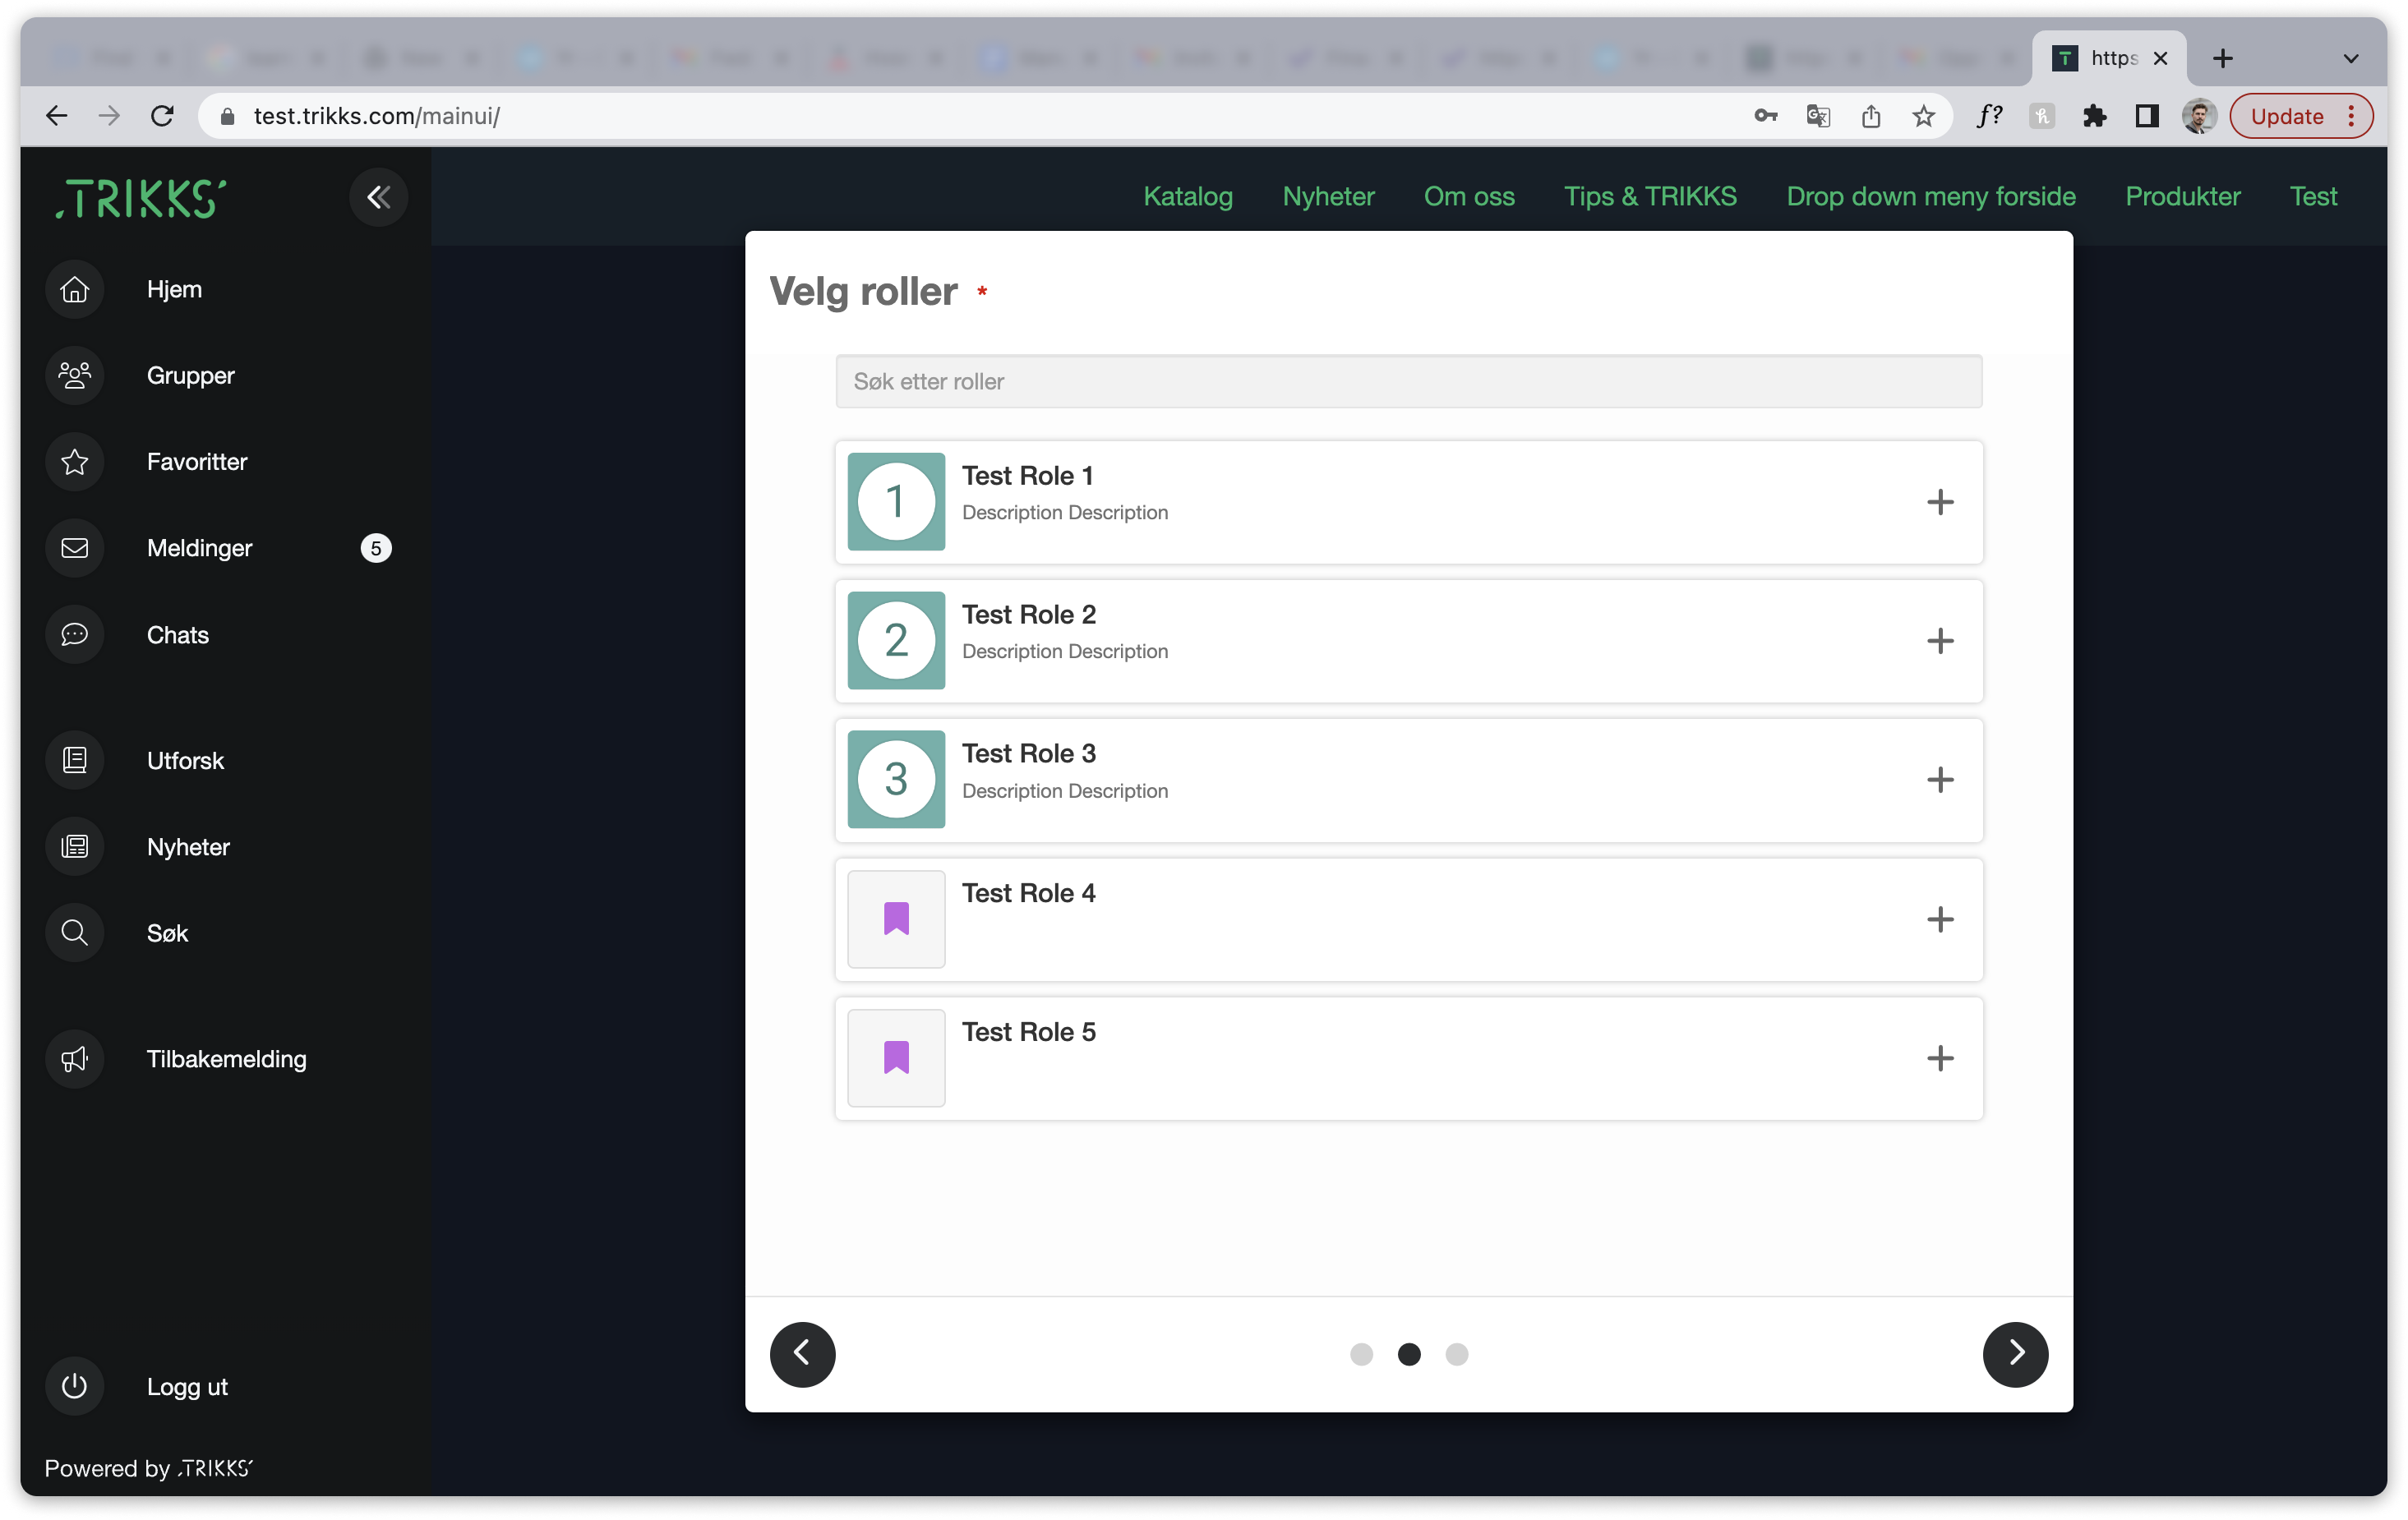Viewport: 2408px width, 1520px height.
Task: Collapse the sidebar with double-chevron button
Action: coord(378,197)
